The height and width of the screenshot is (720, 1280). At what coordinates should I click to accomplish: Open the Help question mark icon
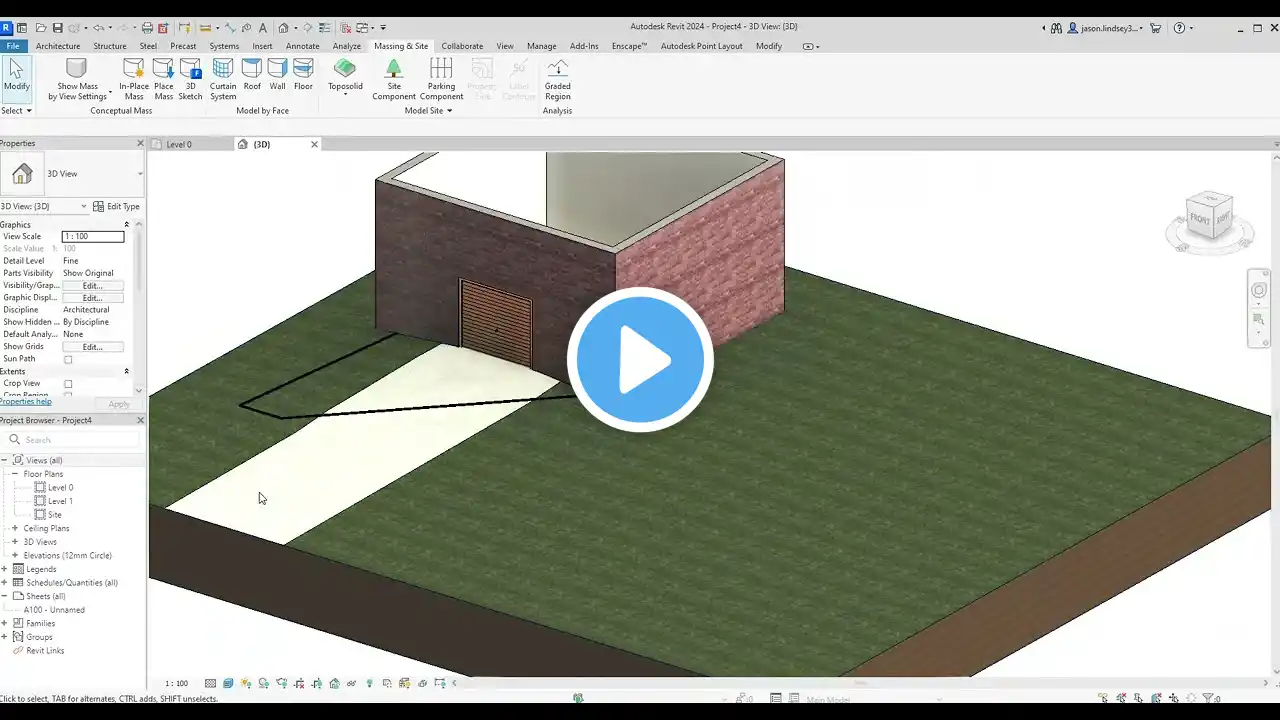[x=1179, y=28]
